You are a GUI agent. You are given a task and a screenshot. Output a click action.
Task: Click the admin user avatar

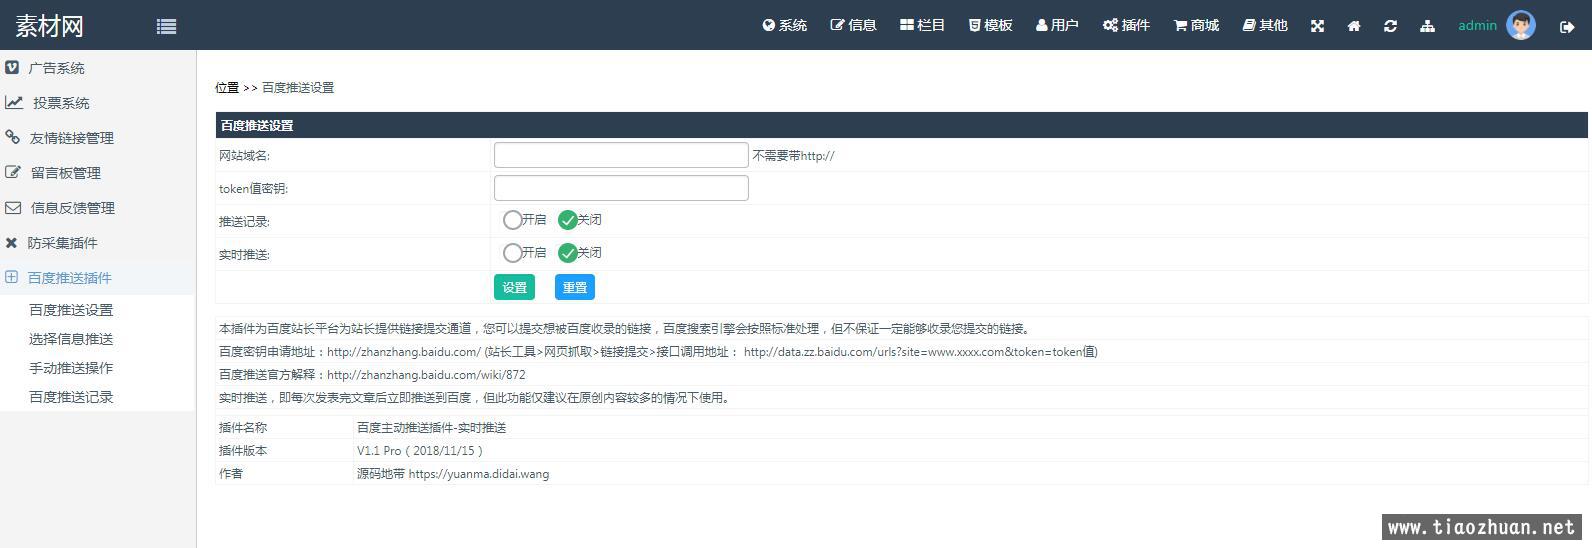(x=1520, y=26)
